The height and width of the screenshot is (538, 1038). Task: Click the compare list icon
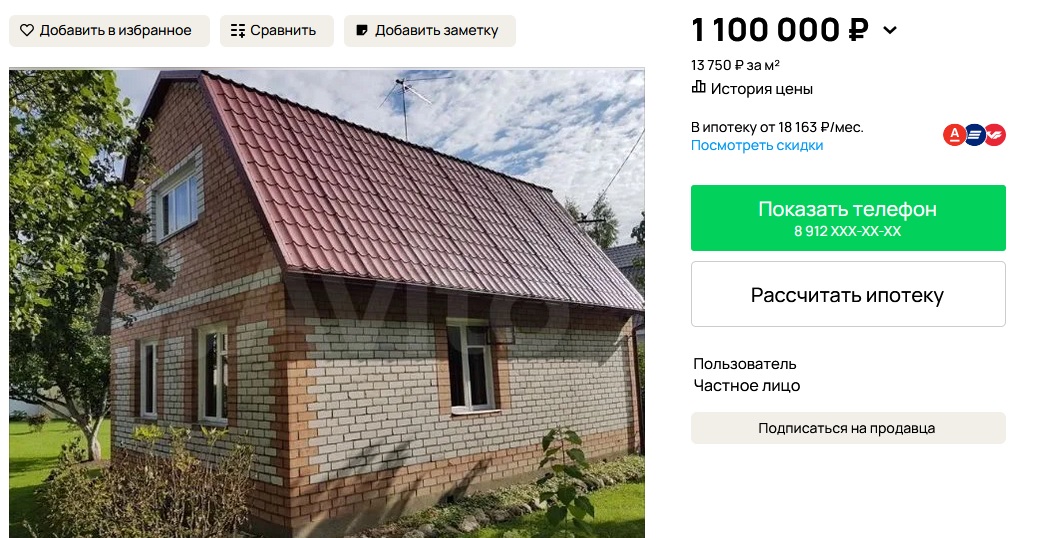pos(238,31)
